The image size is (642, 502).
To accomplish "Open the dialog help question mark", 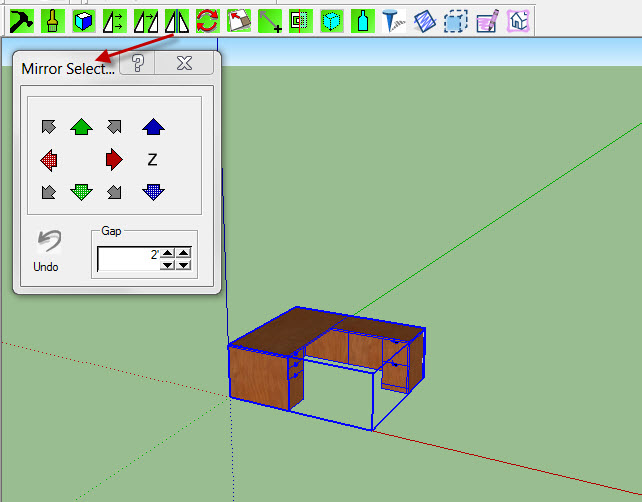I will [138, 63].
